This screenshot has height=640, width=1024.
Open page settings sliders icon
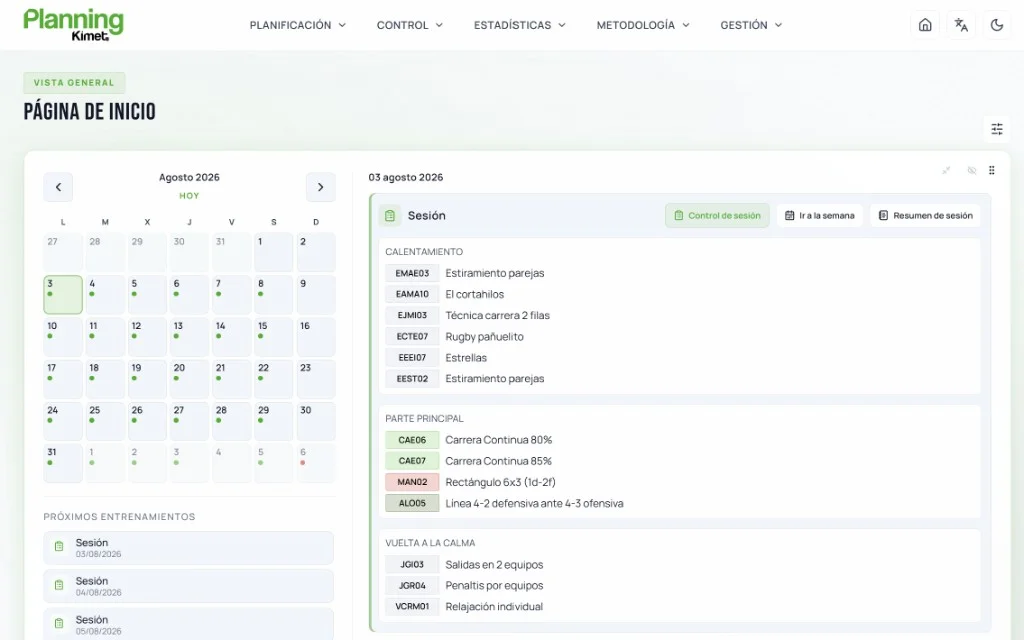tap(997, 129)
